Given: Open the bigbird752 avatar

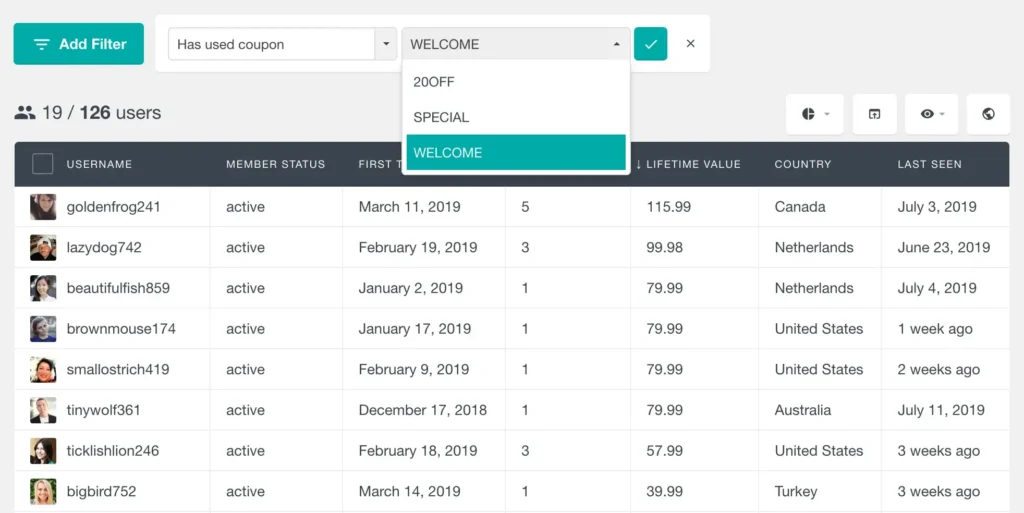Looking at the screenshot, I should pos(43,491).
